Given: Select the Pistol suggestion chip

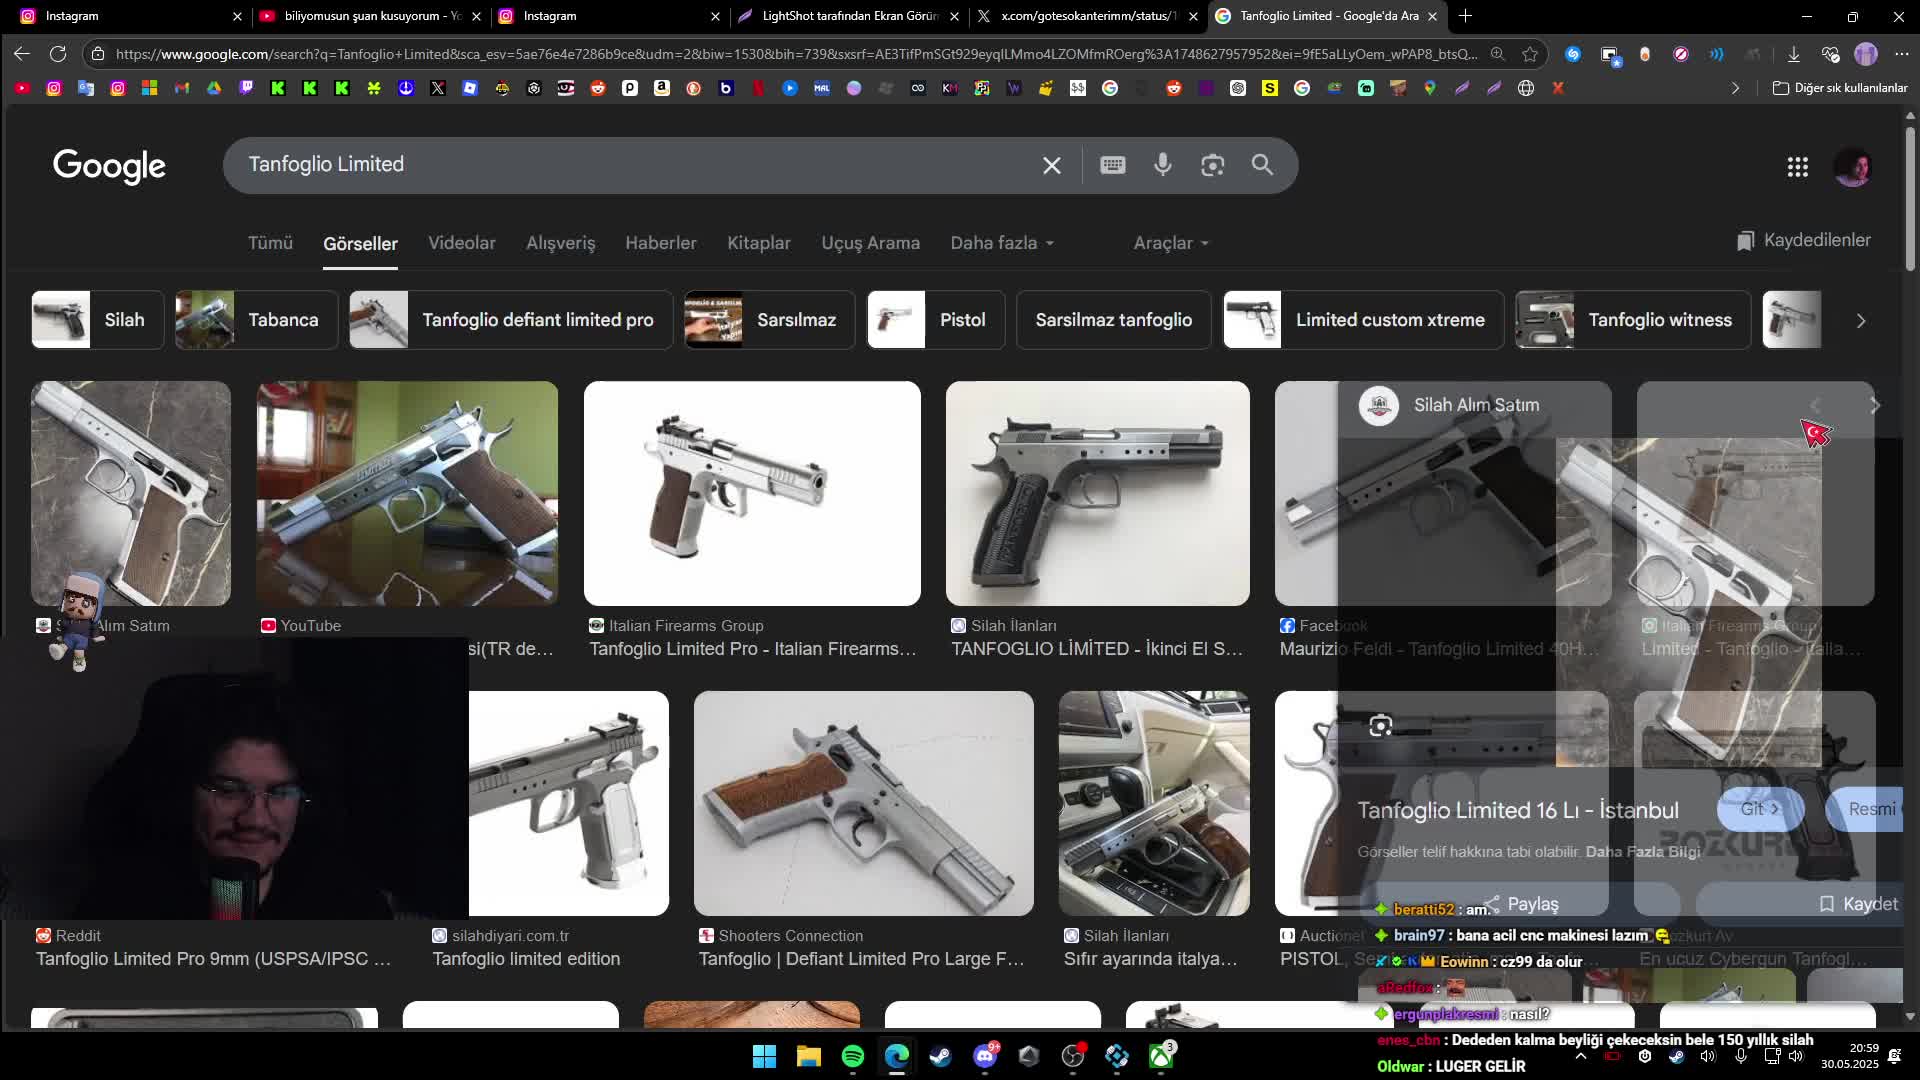Looking at the screenshot, I should point(936,320).
